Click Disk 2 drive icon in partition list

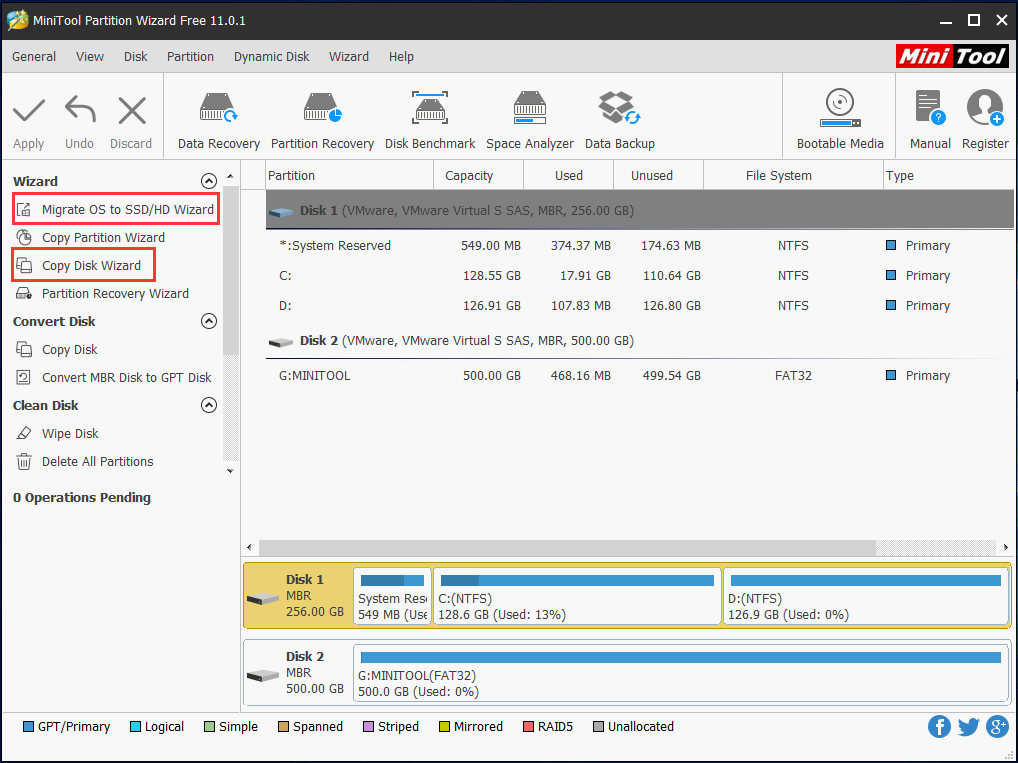click(x=281, y=342)
